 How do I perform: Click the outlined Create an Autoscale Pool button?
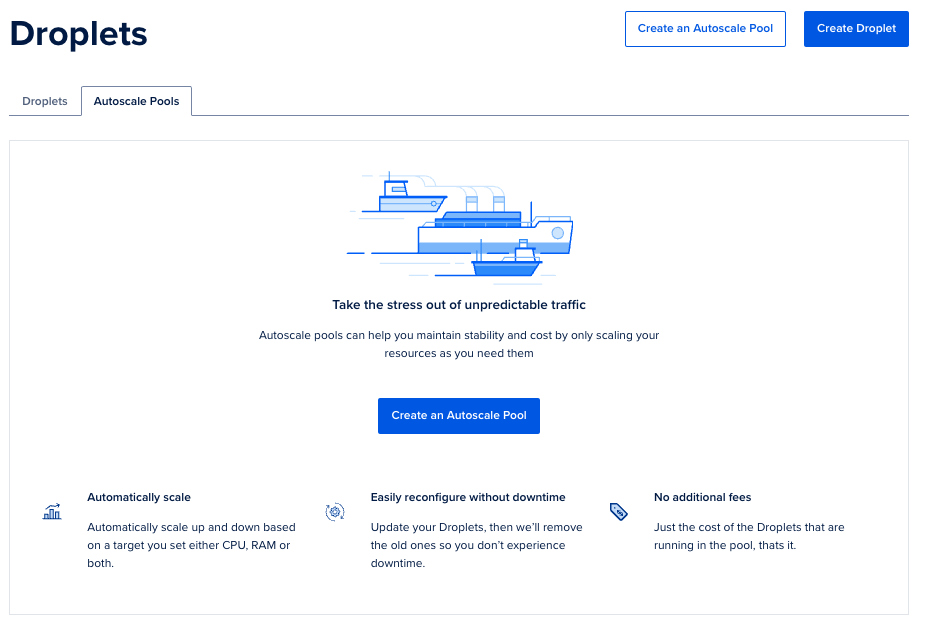tap(705, 28)
